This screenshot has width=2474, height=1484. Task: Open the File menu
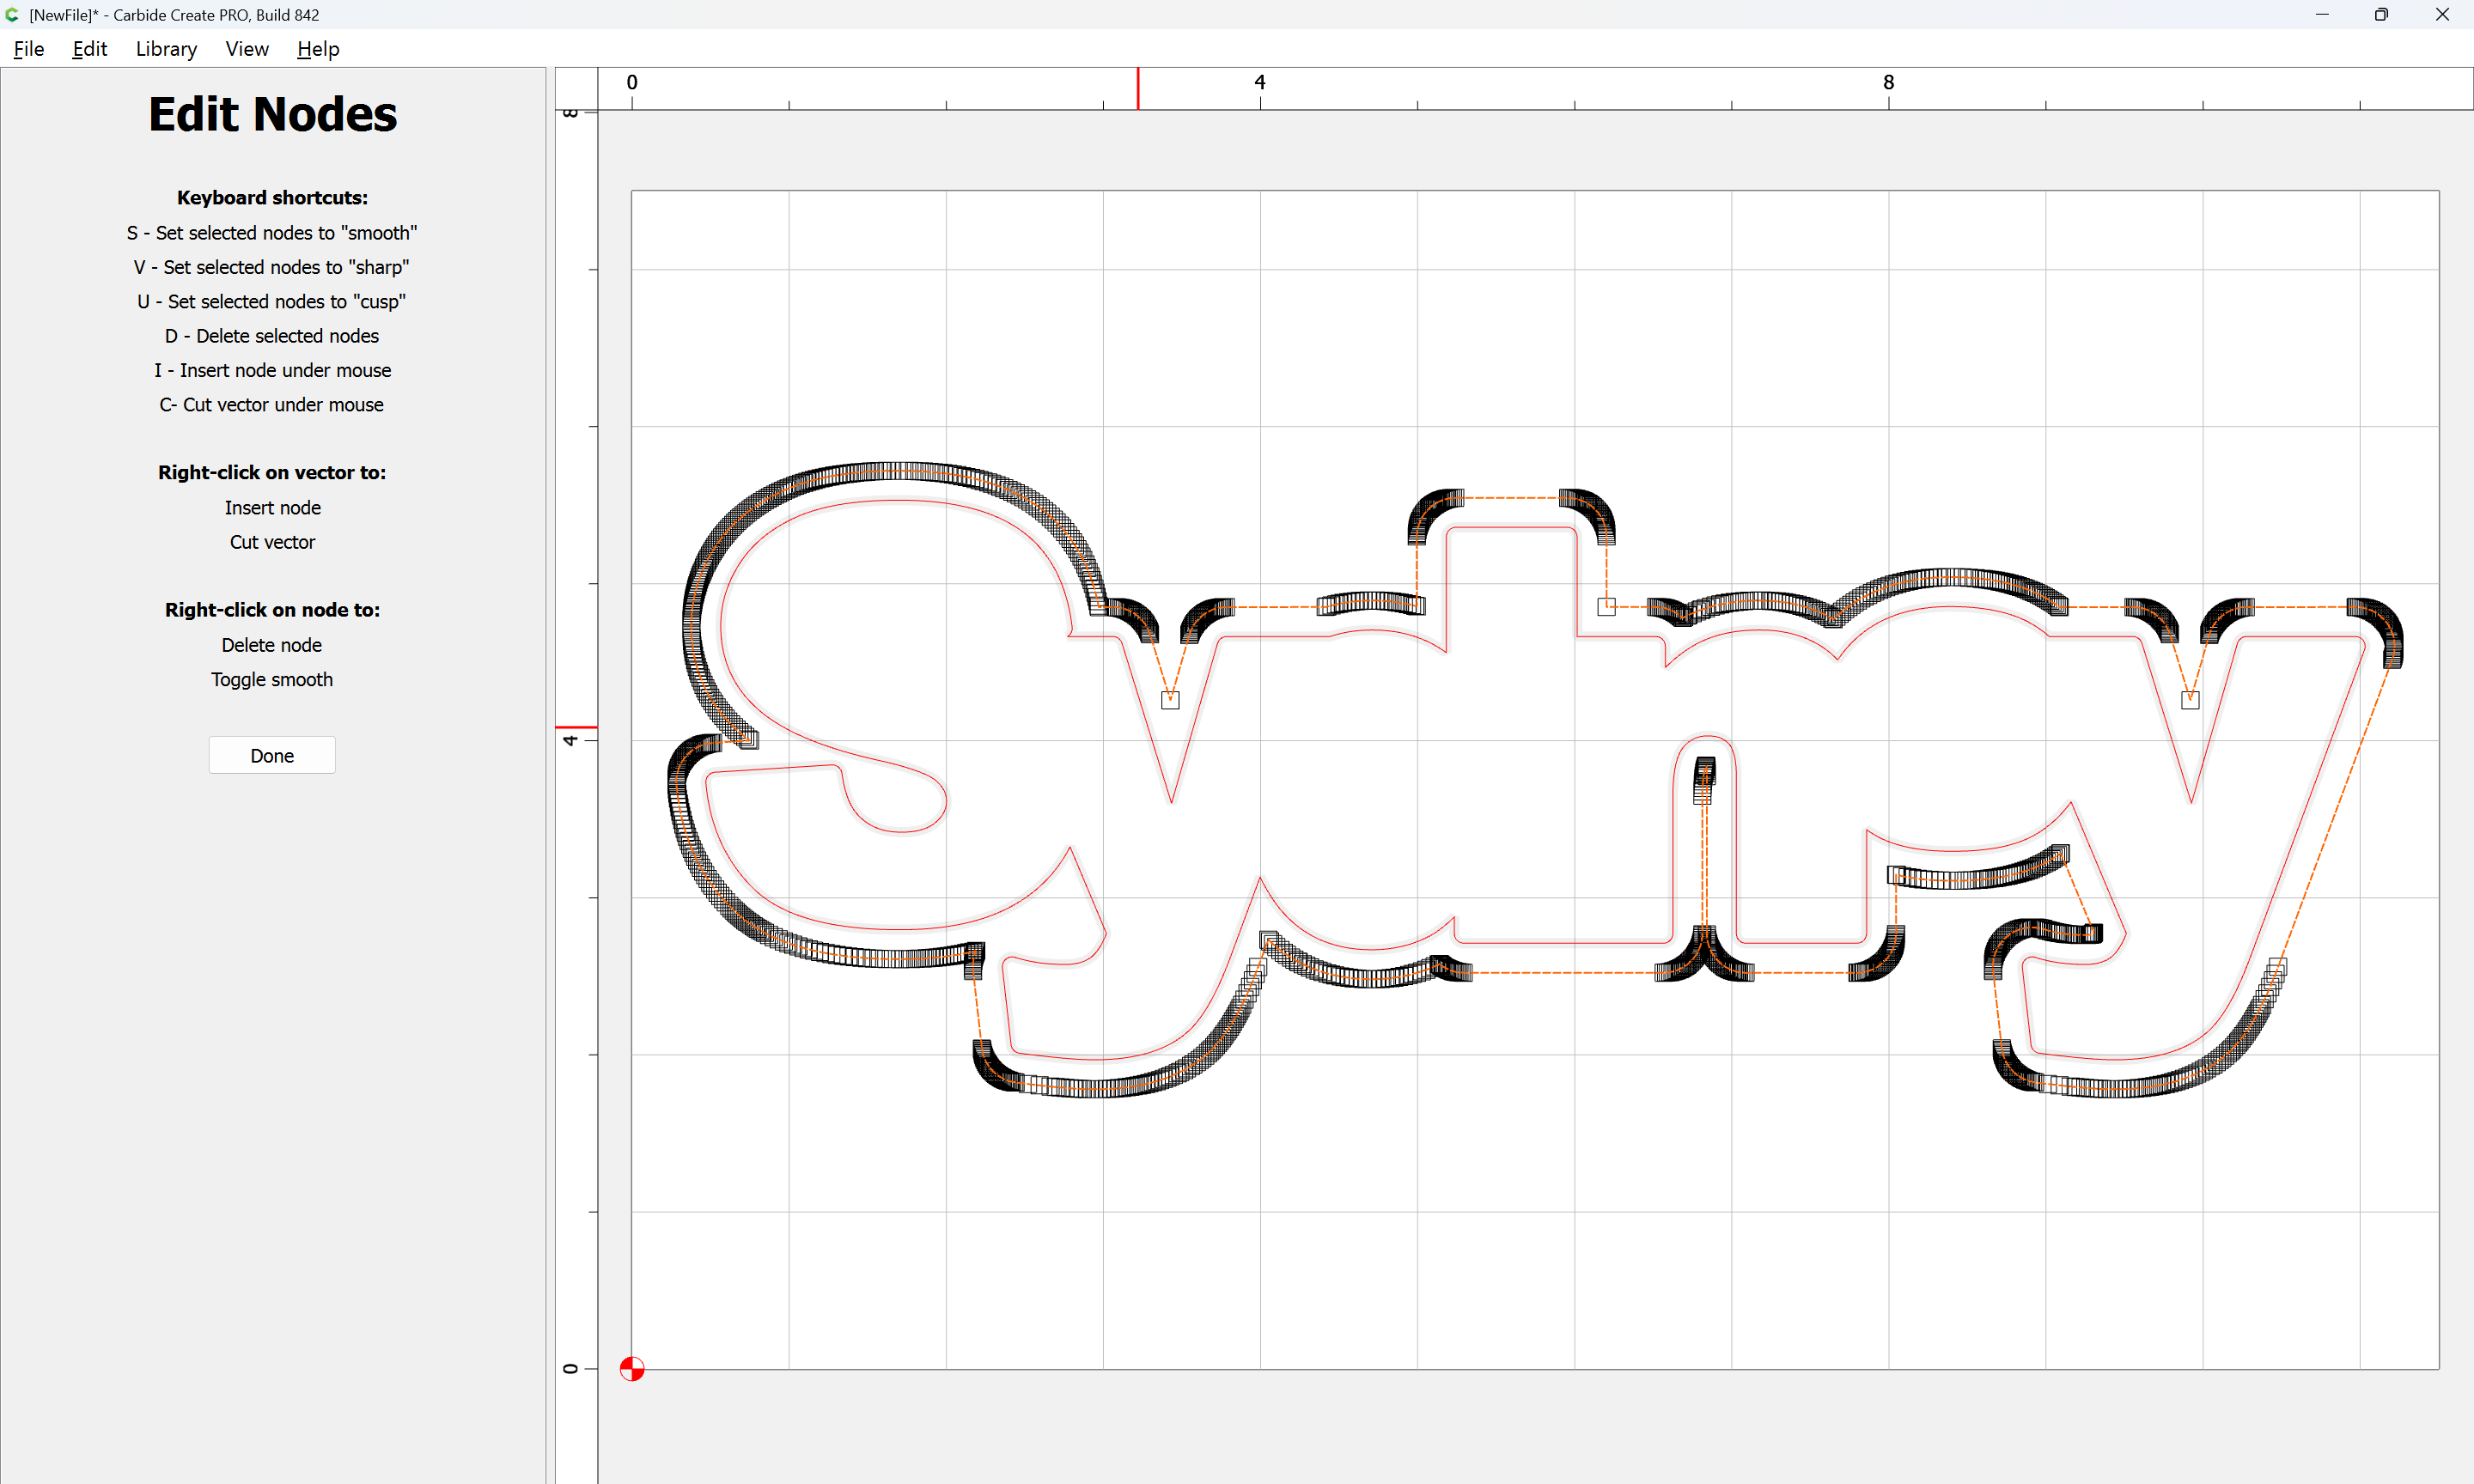click(28, 49)
